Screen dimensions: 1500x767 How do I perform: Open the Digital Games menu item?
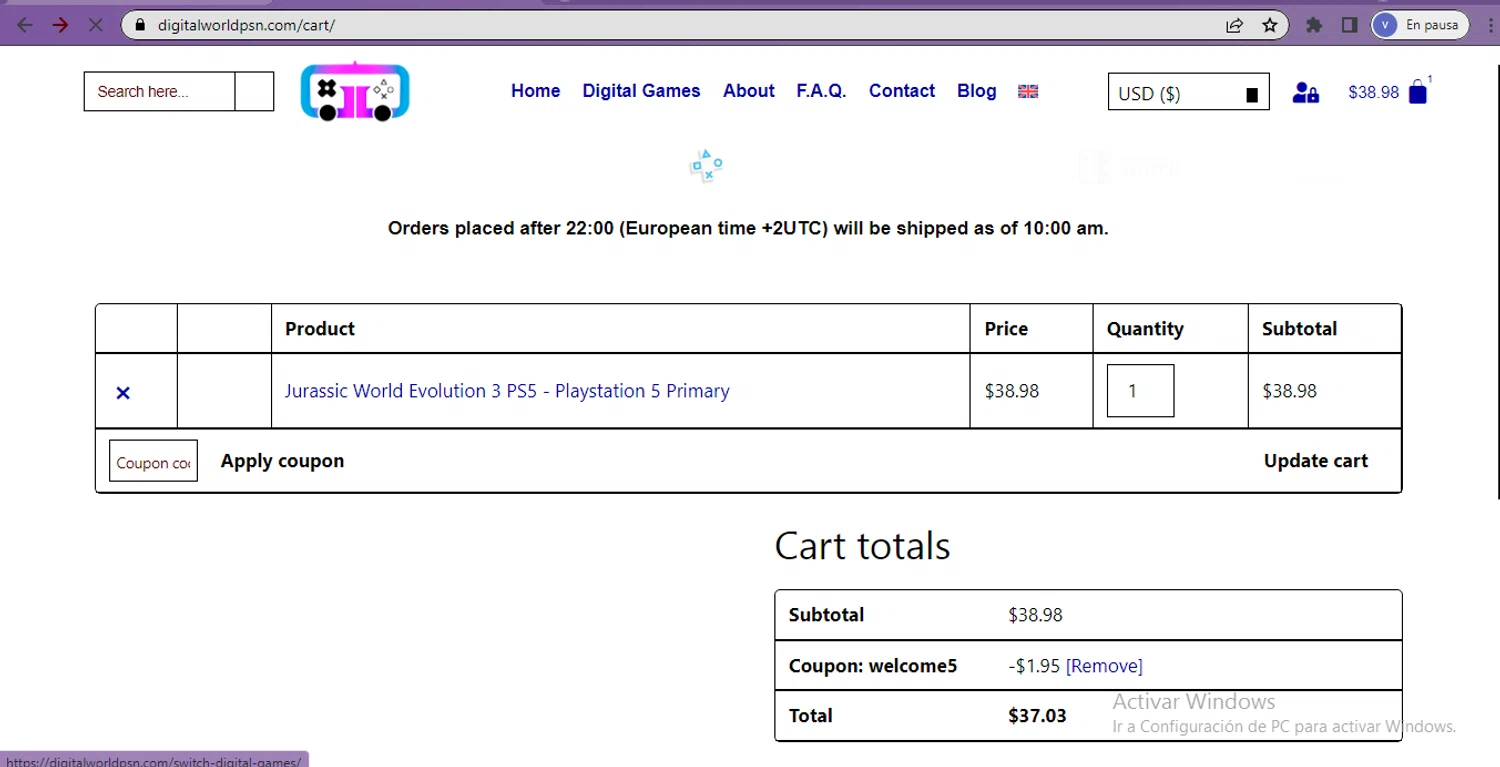(641, 91)
